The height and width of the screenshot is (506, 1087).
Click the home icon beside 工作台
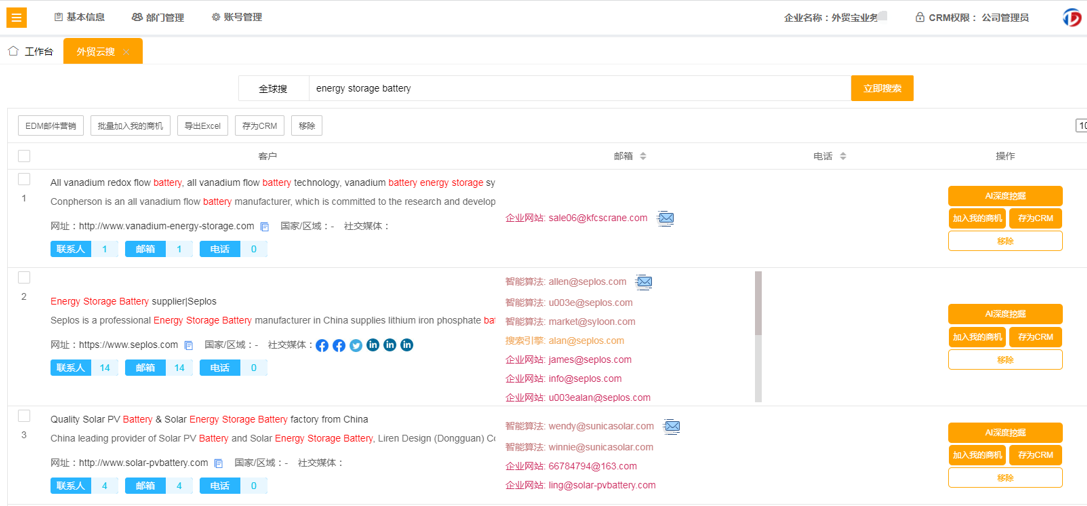tap(12, 51)
